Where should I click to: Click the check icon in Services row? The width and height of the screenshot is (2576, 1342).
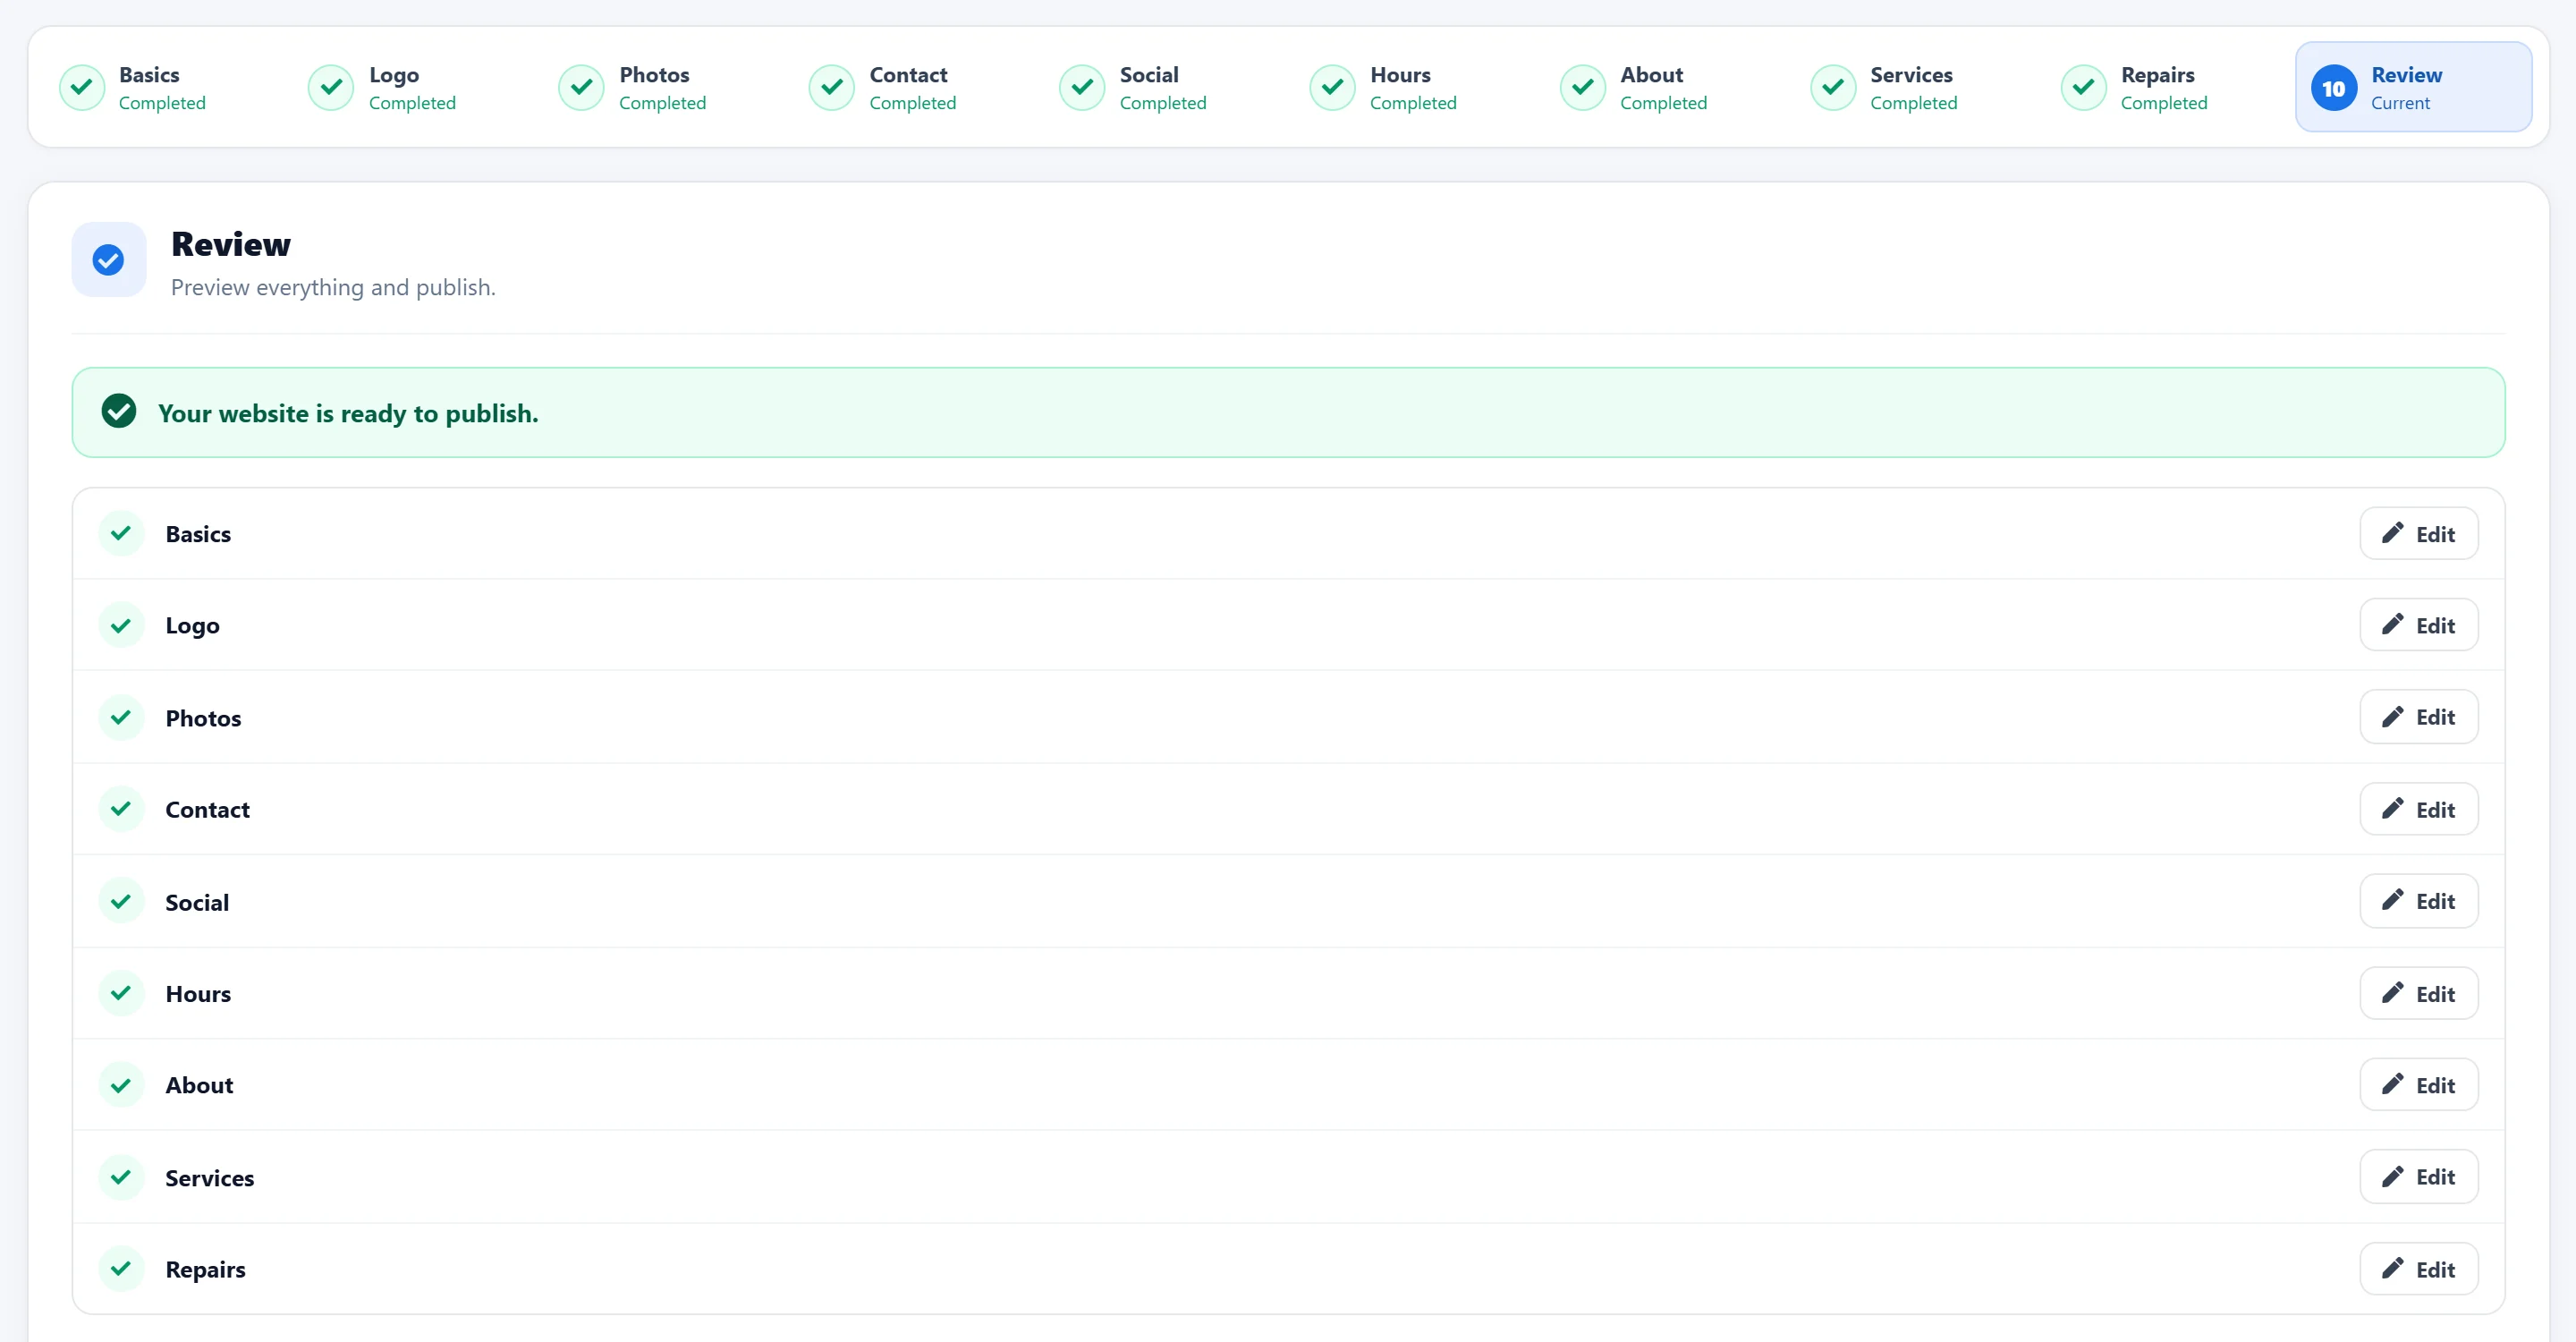121,1177
